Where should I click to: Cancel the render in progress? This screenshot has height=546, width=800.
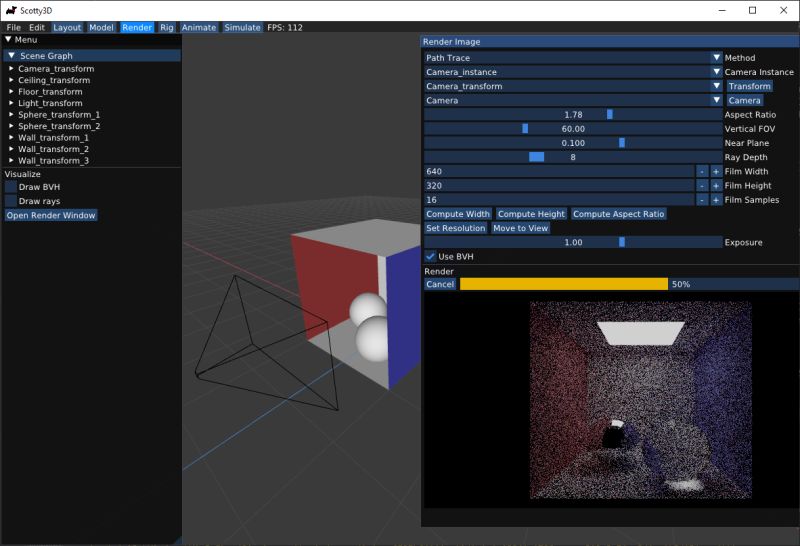pos(440,284)
